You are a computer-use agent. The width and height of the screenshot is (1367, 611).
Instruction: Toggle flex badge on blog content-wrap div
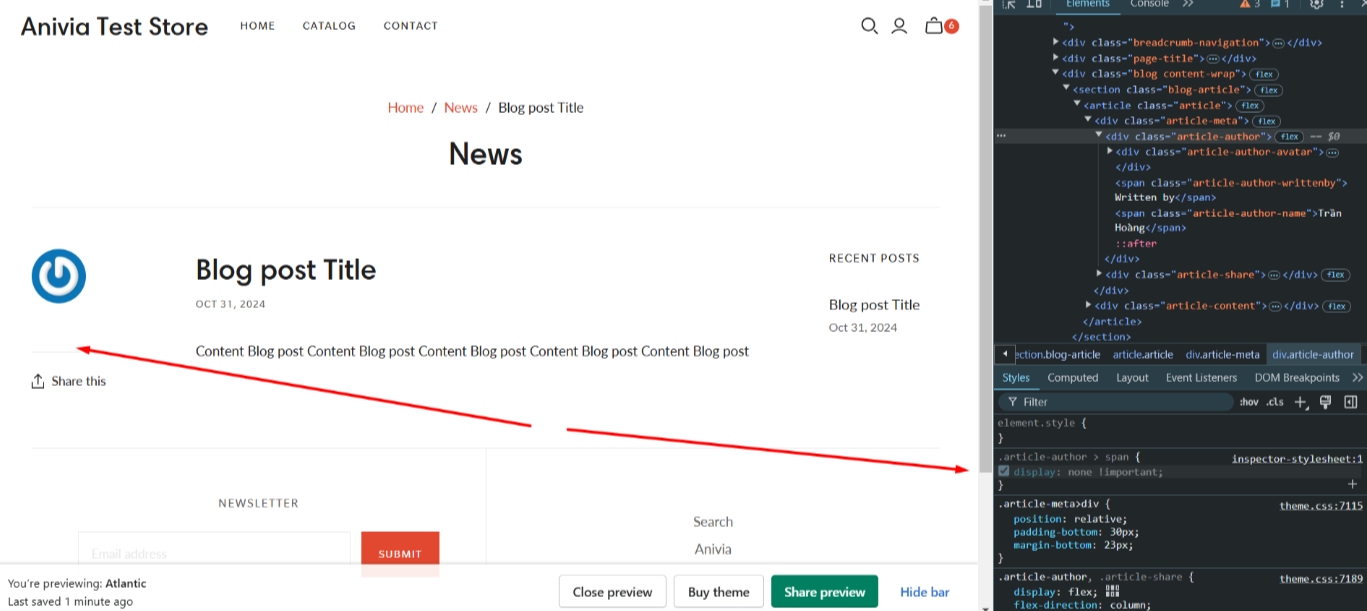(x=1264, y=74)
